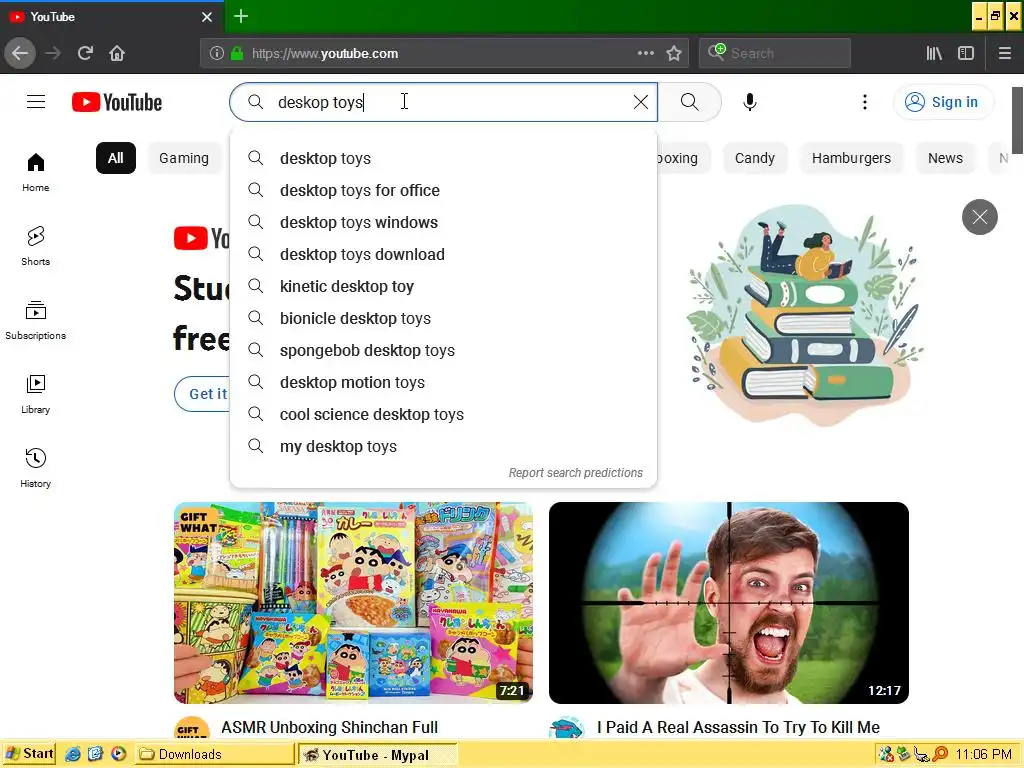Go to browser home page

(117, 54)
